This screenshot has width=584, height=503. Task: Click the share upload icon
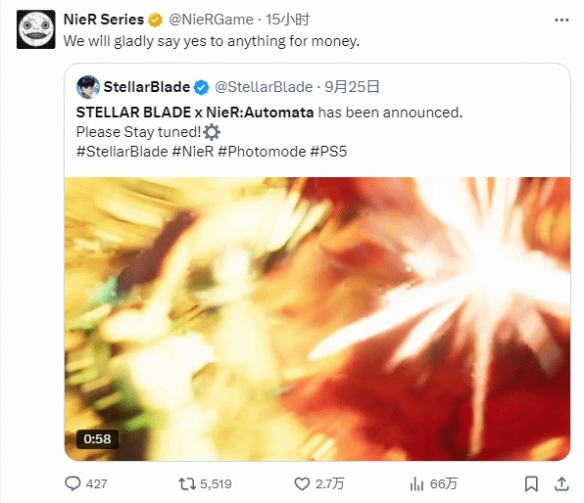pyautogui.click(x=562, y=484)
